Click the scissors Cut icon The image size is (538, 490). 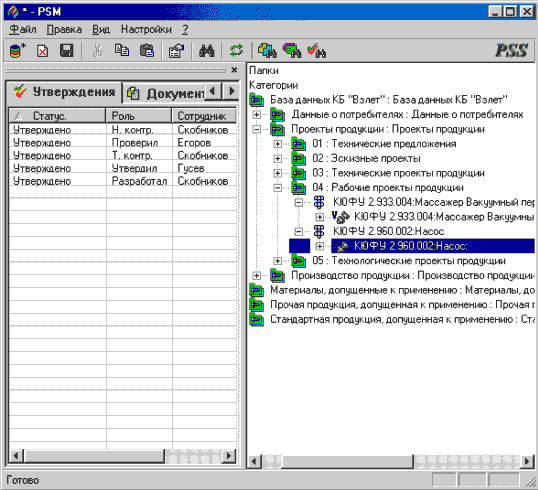97,51
